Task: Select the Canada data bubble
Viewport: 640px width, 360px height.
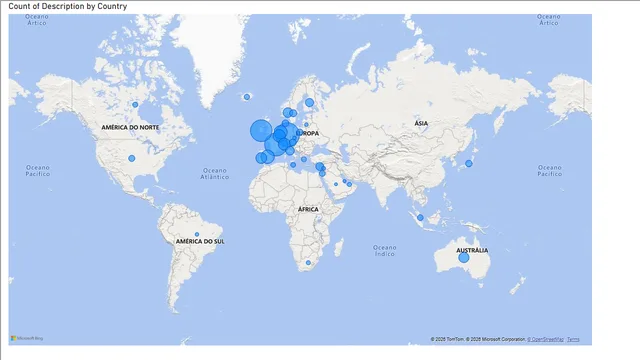Action: pyautogui.click(x=135, y=105)
